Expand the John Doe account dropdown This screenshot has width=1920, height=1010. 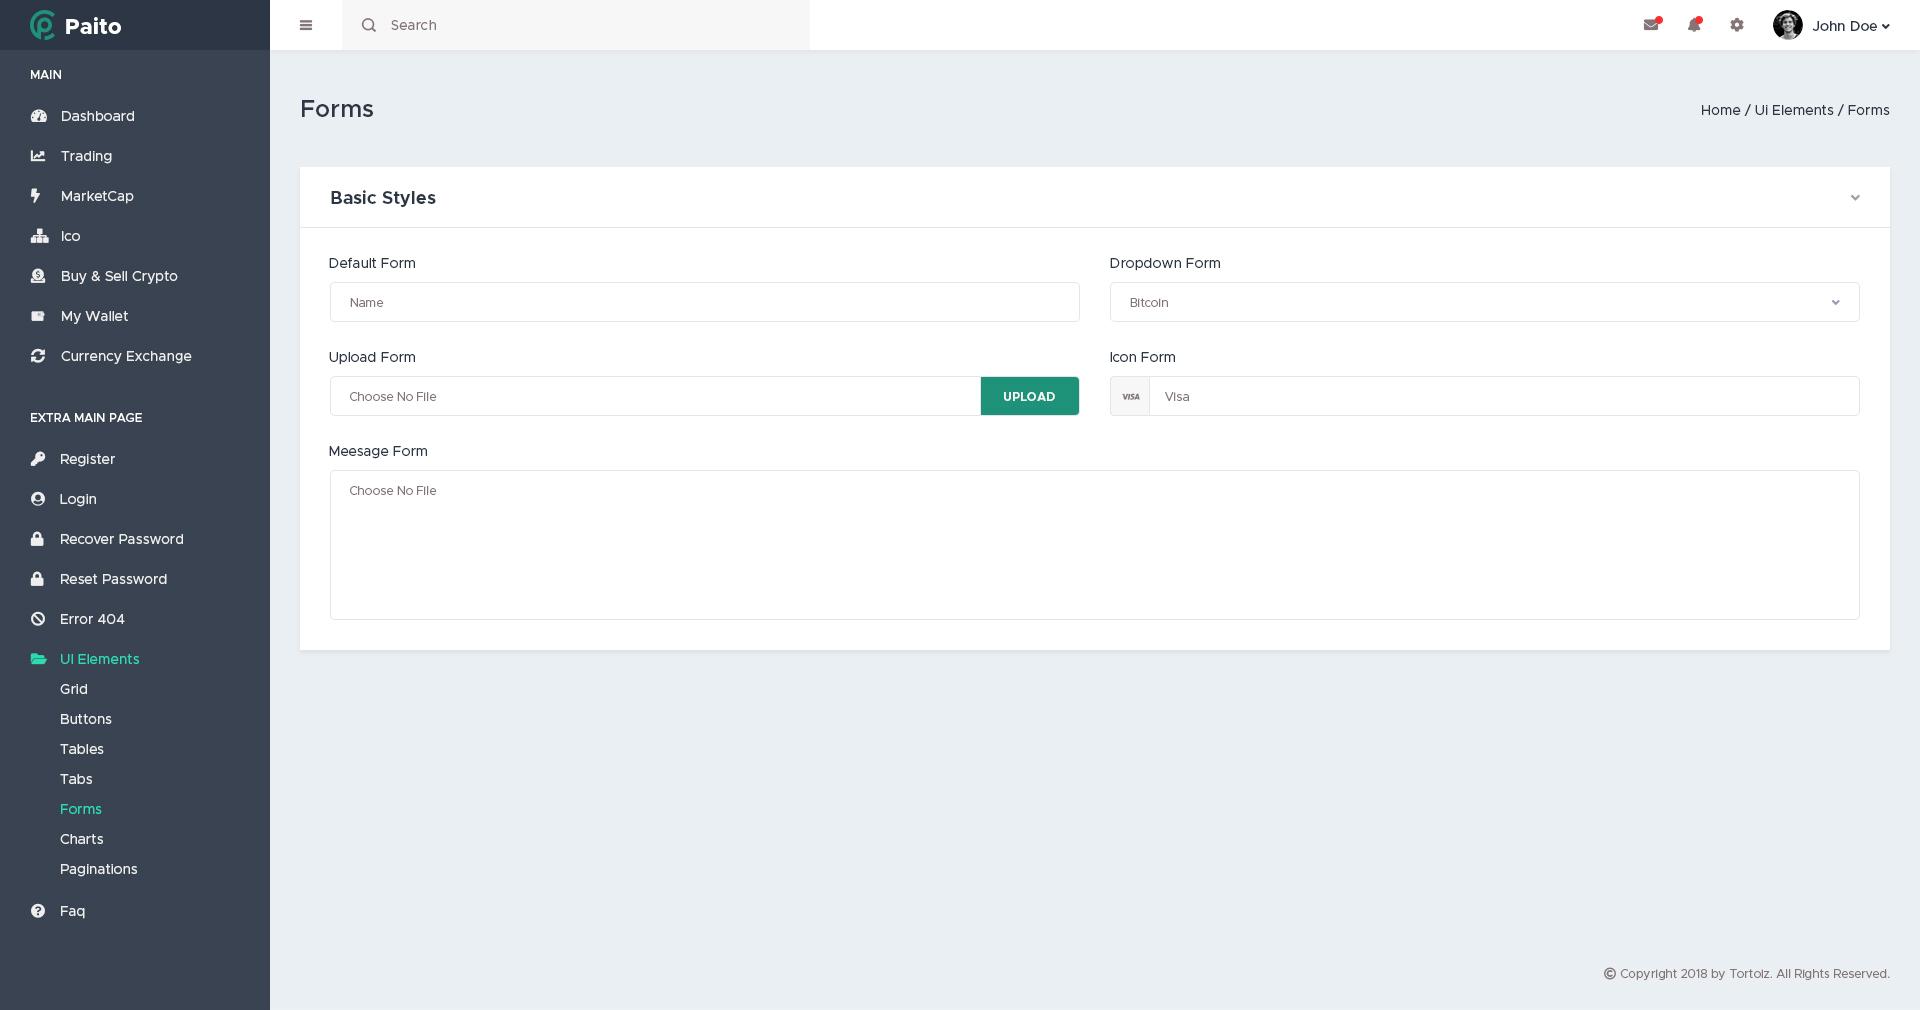(1843, 26)
